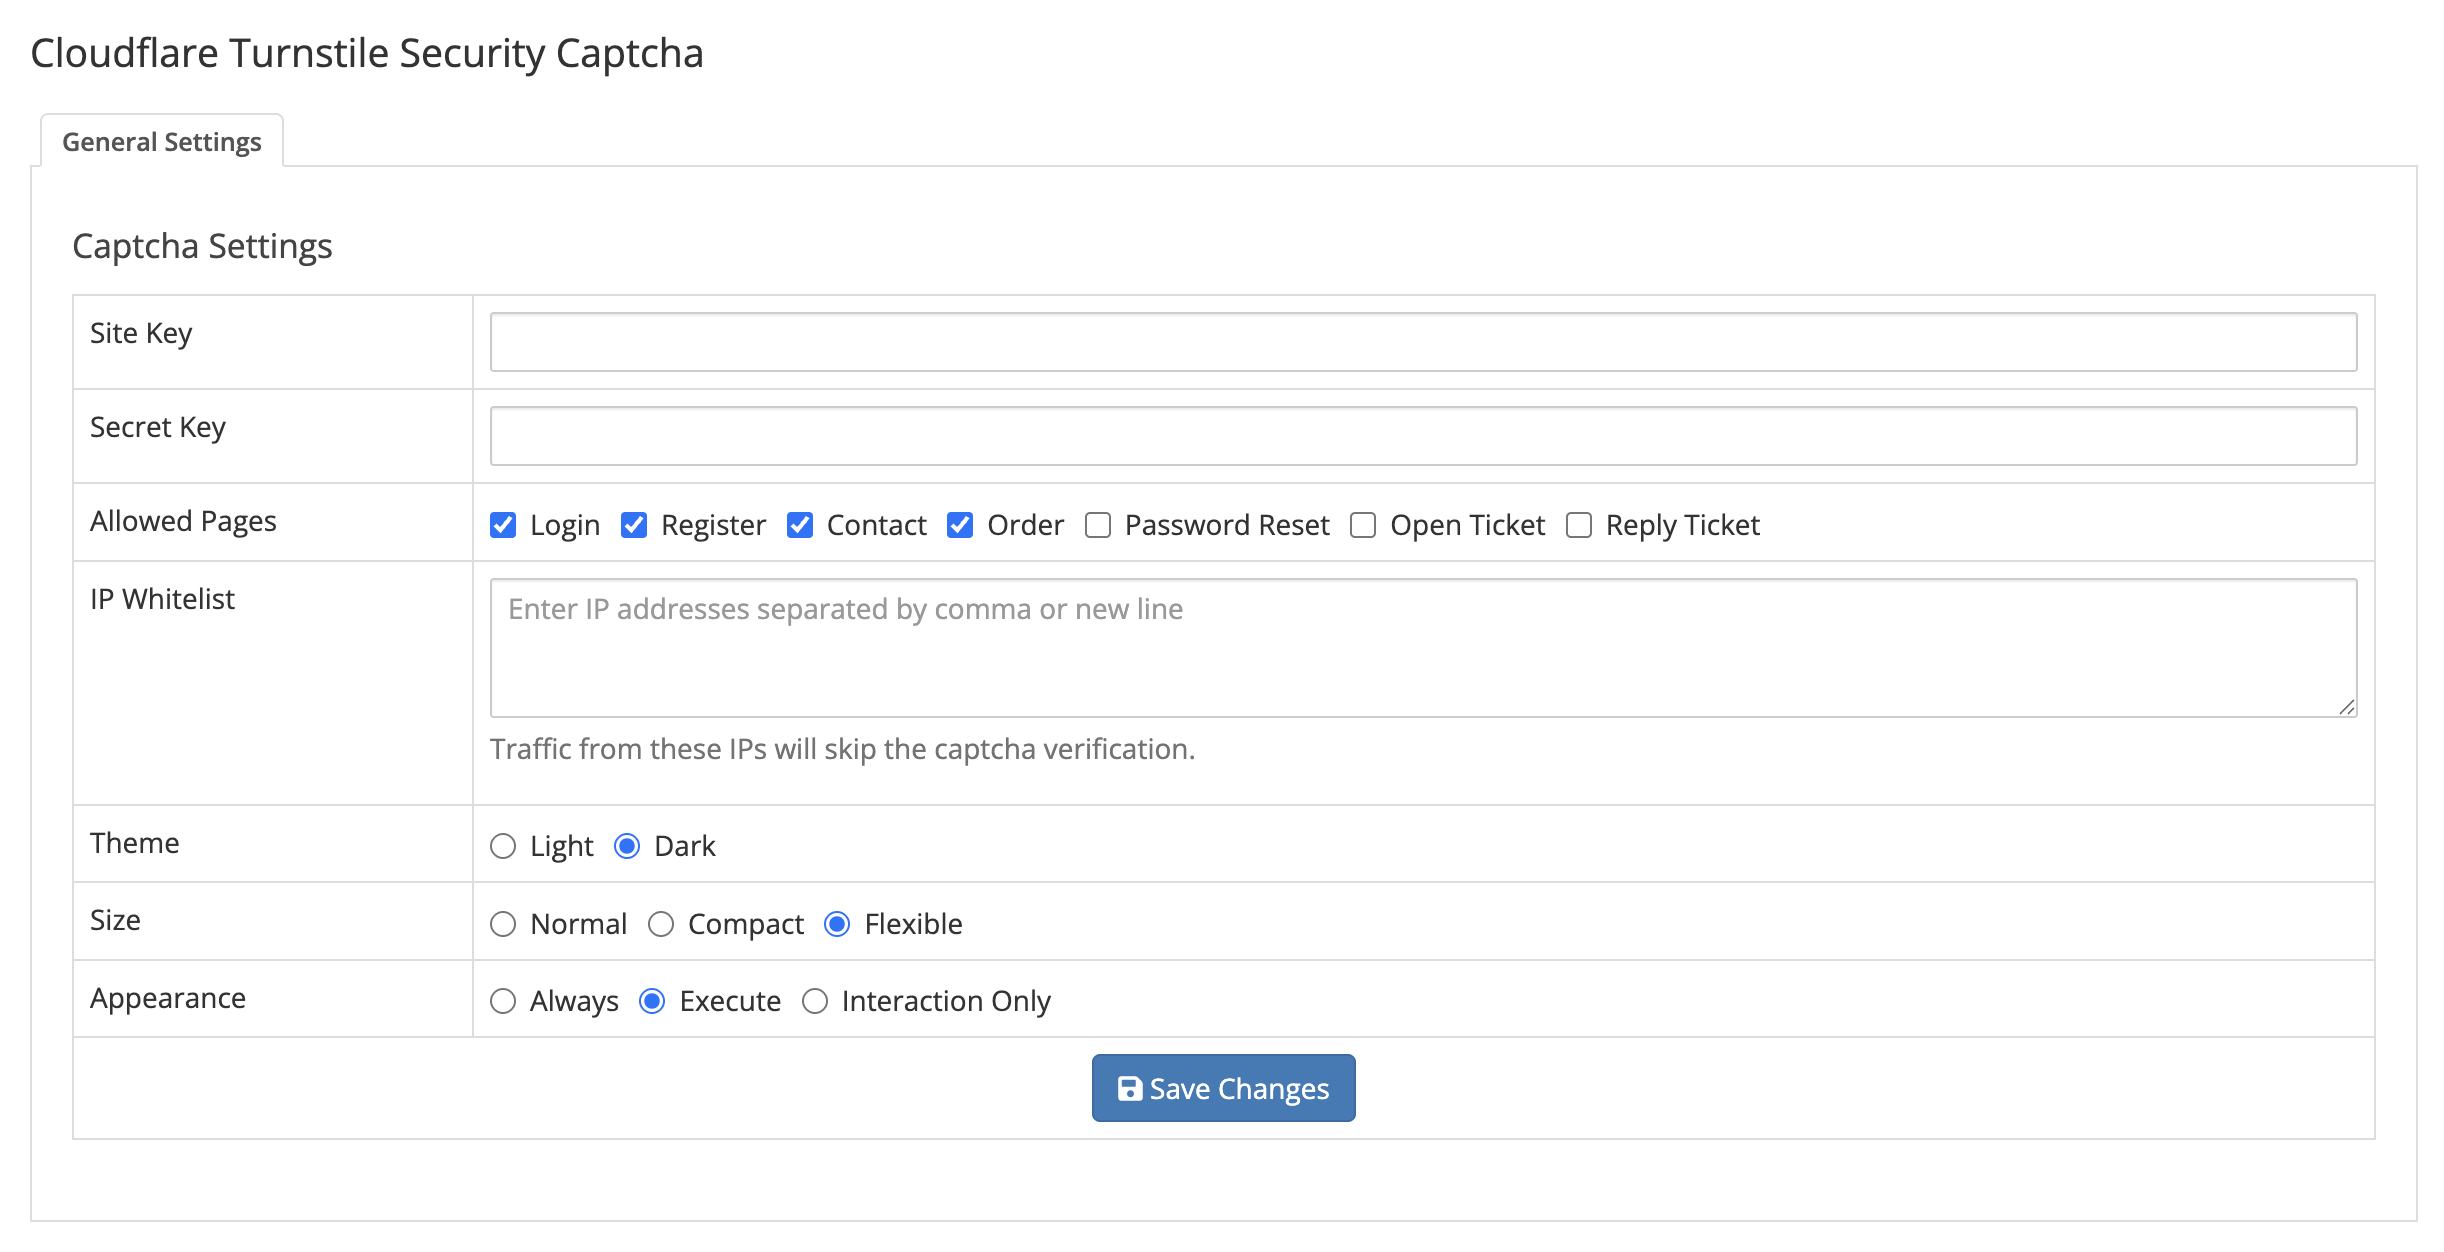This screenshot has width=2444, height=1252.
Task: Choose the Interaction Only appearance
Action: [x=815, y=1001]
